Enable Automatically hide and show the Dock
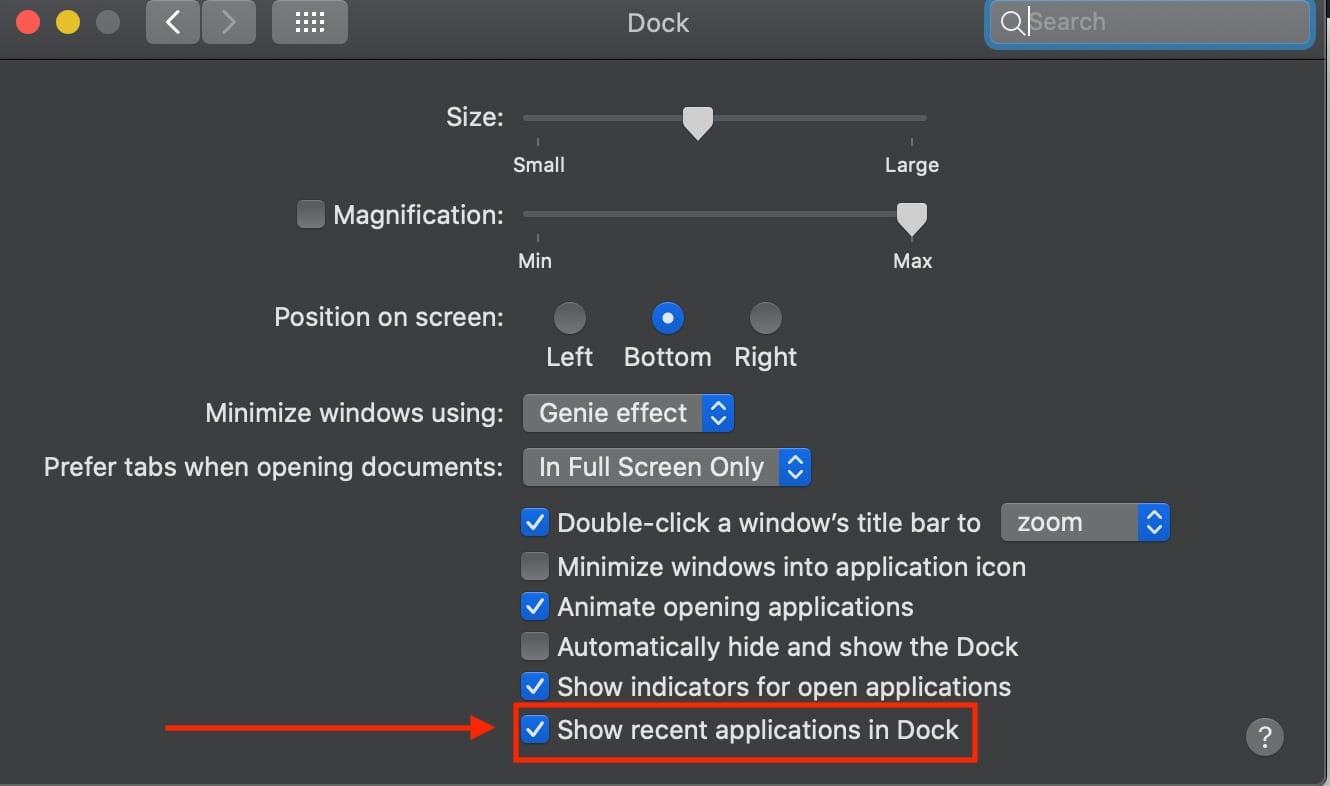 (535, 646)
